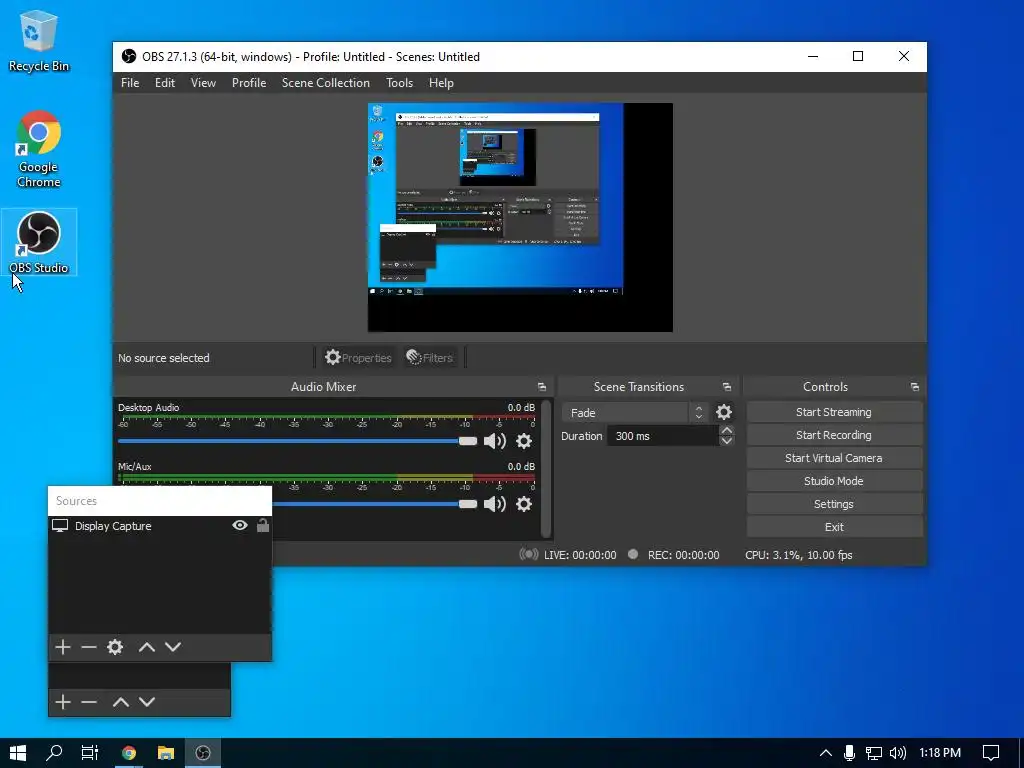Open the system volume tray icon
This screenshot has height=768, width=1024.
898,753
